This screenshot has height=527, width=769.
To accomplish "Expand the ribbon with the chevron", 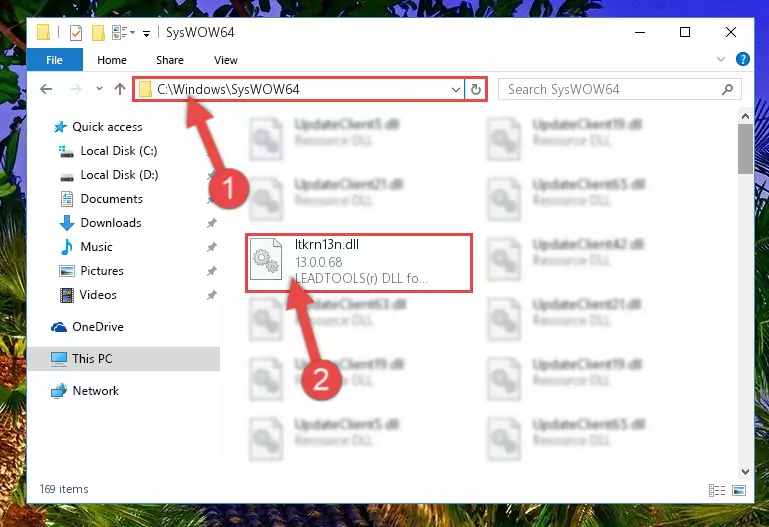I will [x=720, y=59].
